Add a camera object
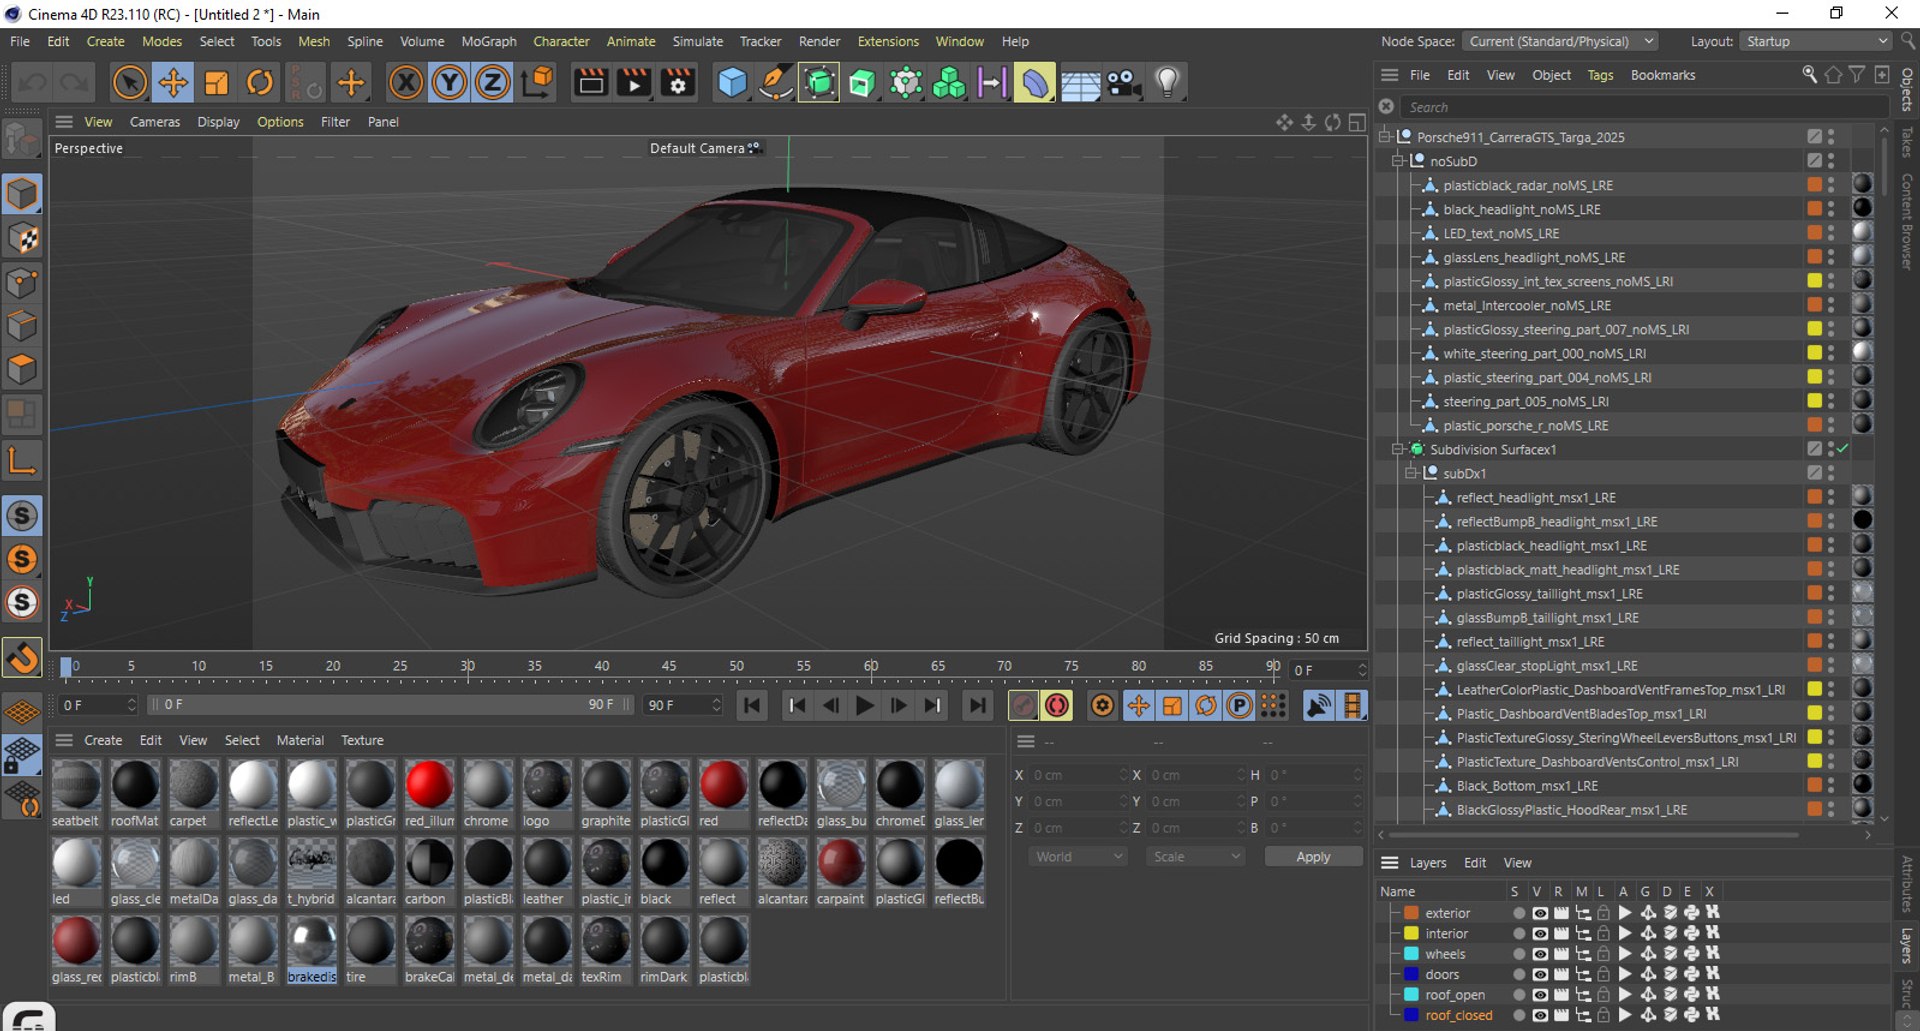1920x1031 pixels. click(1124, 83)
